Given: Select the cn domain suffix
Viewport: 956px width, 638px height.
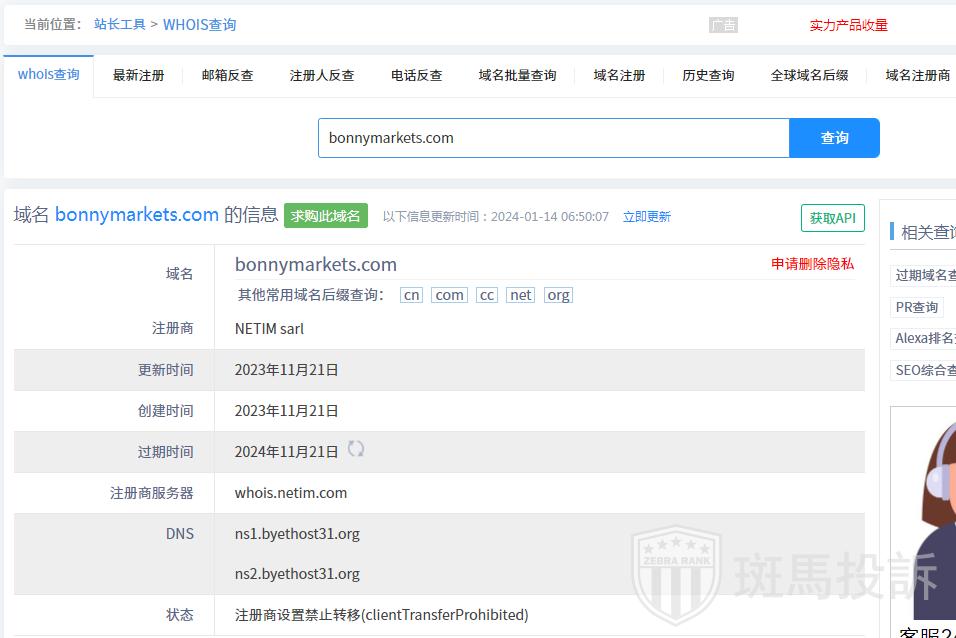Looking at the screenshot, I should point(411,295).
